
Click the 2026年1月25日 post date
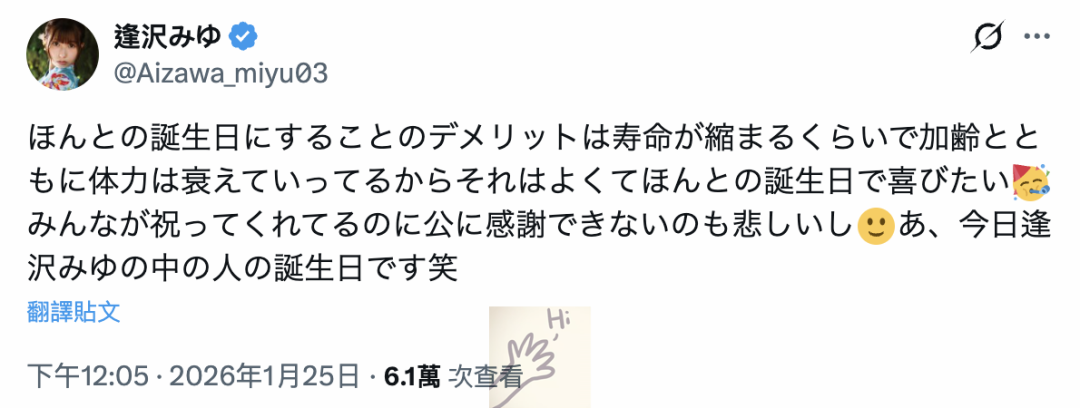pyautogui.click(x=264, y=376)
